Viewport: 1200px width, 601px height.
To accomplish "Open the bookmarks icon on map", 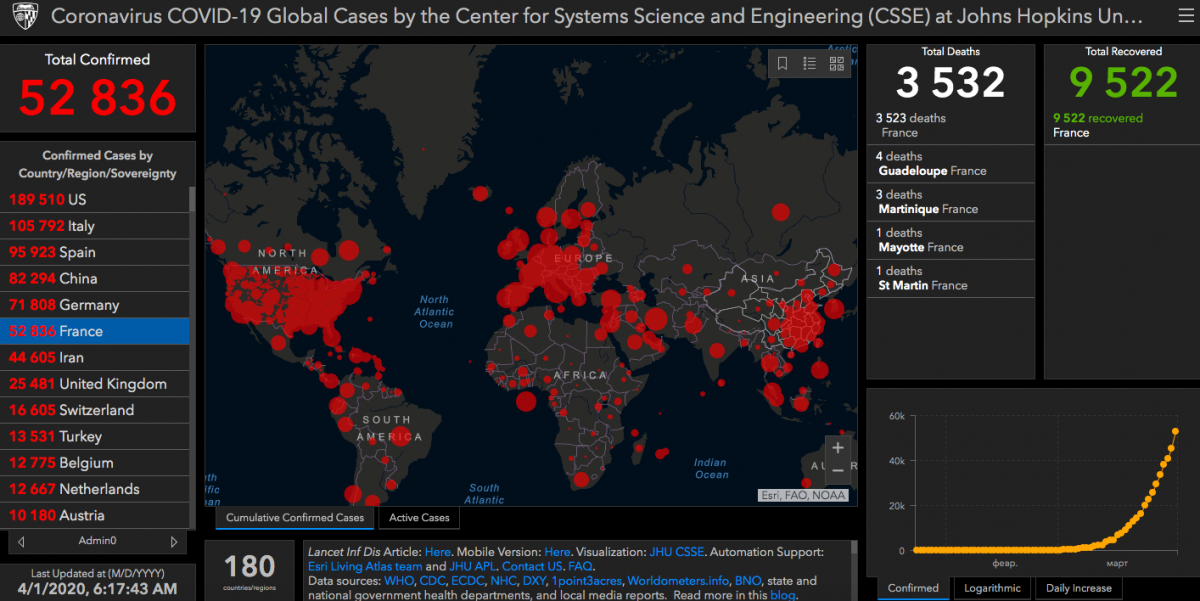I will pos(783,64).
